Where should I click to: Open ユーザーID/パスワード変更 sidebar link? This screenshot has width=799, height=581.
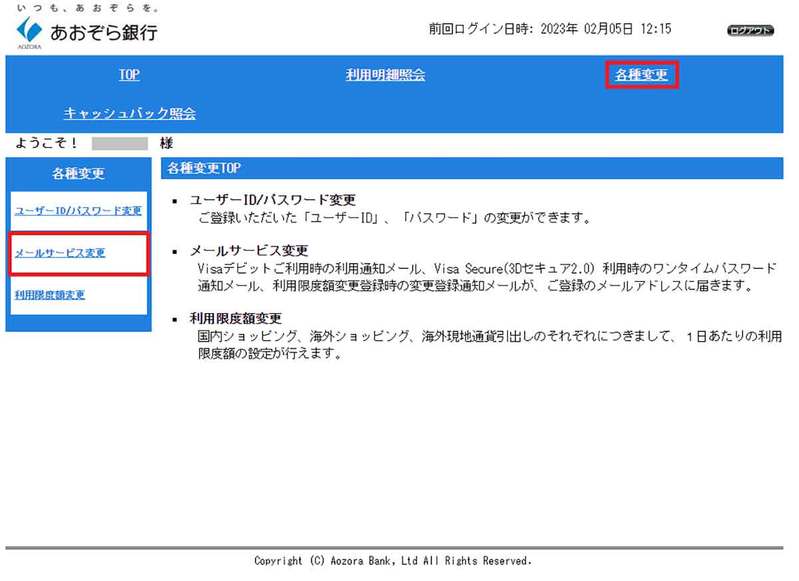(x=78, y=210)
